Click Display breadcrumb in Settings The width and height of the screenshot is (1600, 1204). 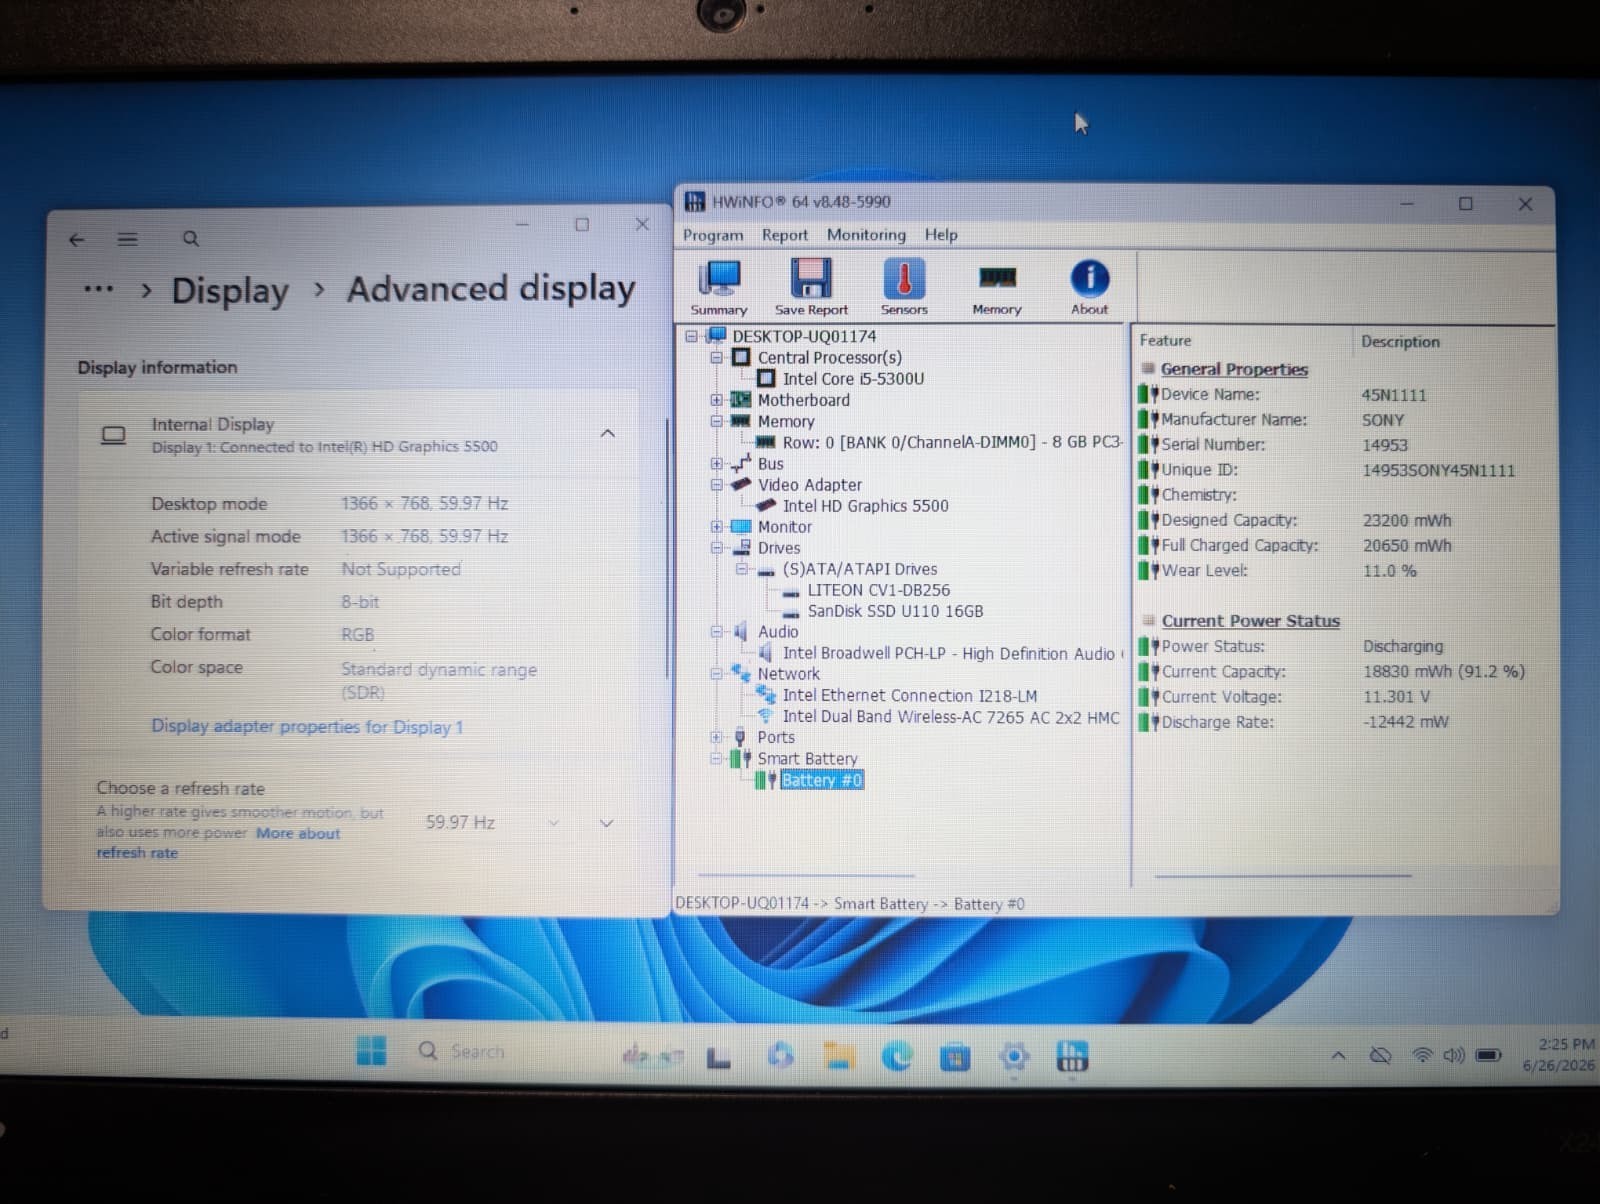(x=230, y=291)
